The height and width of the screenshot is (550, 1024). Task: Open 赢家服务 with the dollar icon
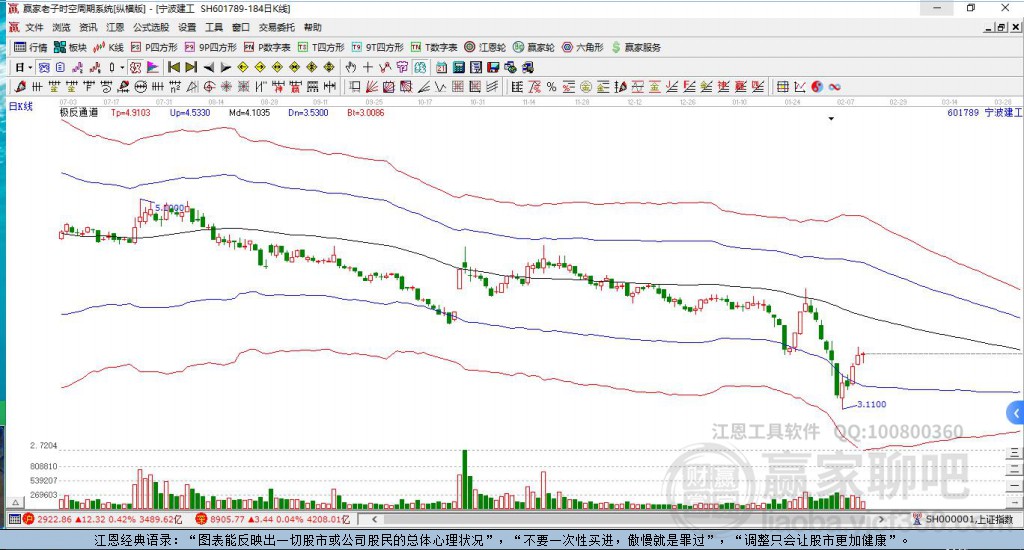coord(635,47)
